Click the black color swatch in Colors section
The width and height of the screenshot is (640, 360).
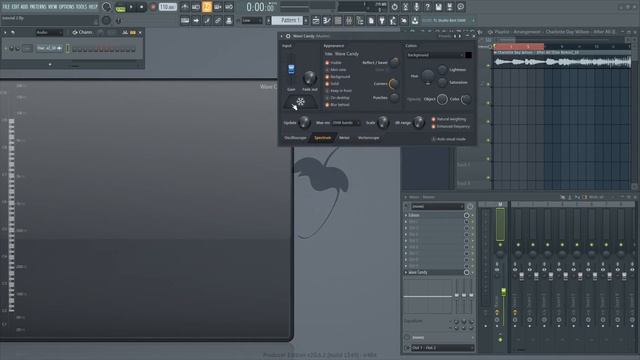click(x=468, y=55)
